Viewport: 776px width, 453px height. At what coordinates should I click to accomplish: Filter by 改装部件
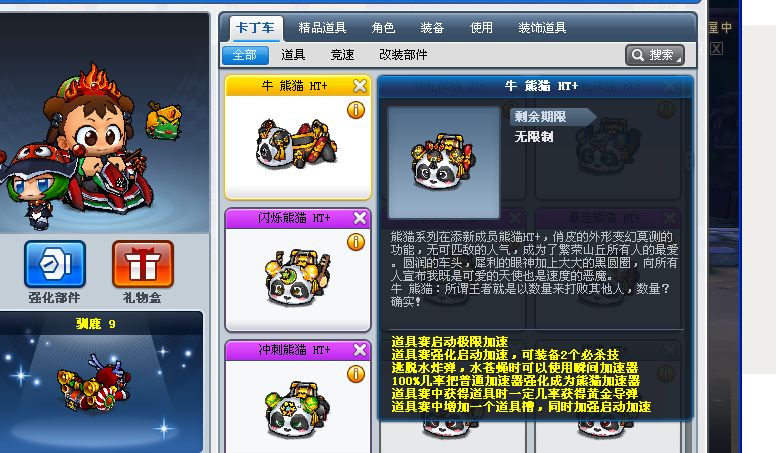click(x=403, y=55)
